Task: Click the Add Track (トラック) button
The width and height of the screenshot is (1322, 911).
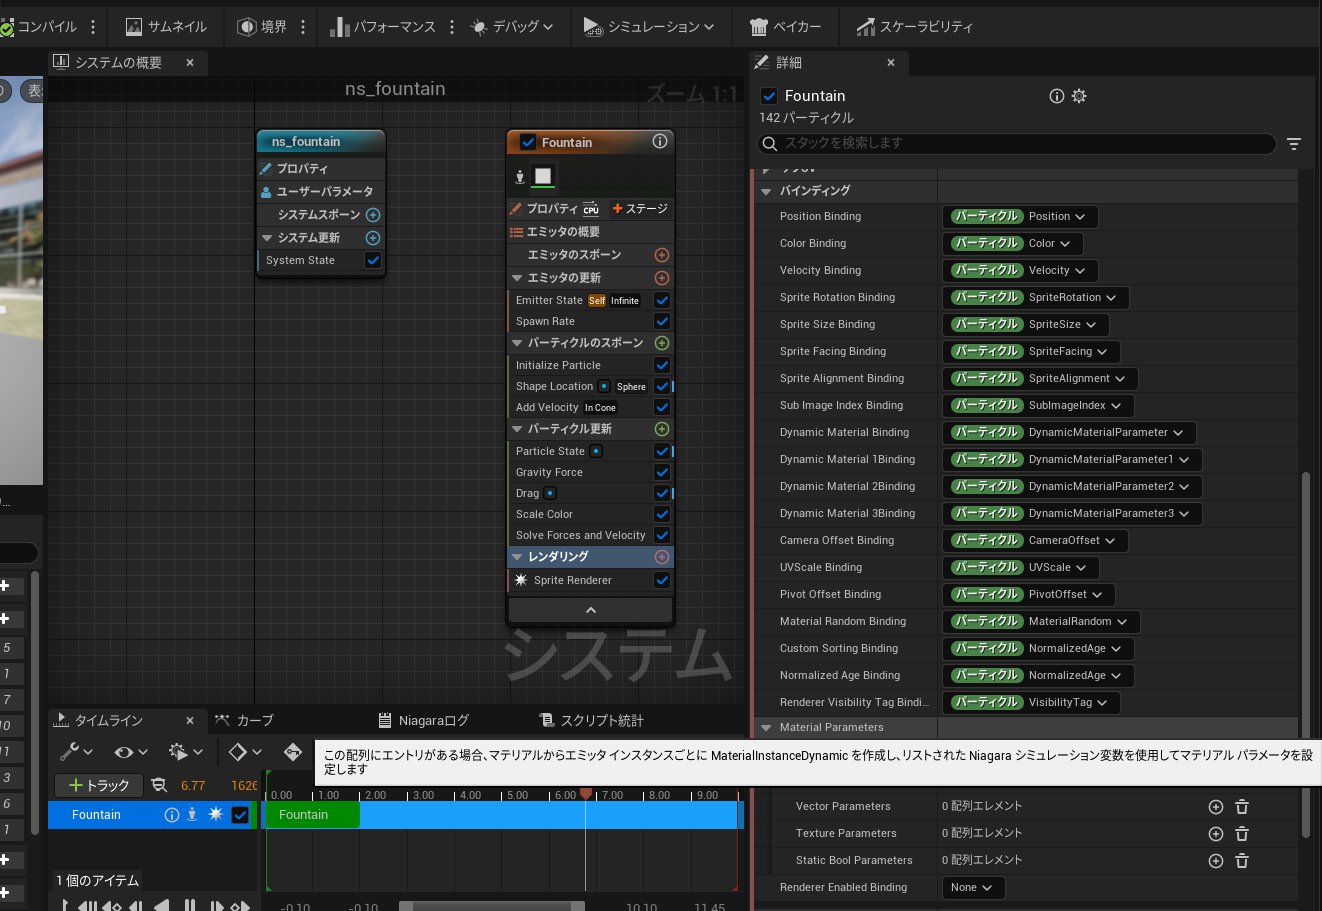Action: [99, 785]
